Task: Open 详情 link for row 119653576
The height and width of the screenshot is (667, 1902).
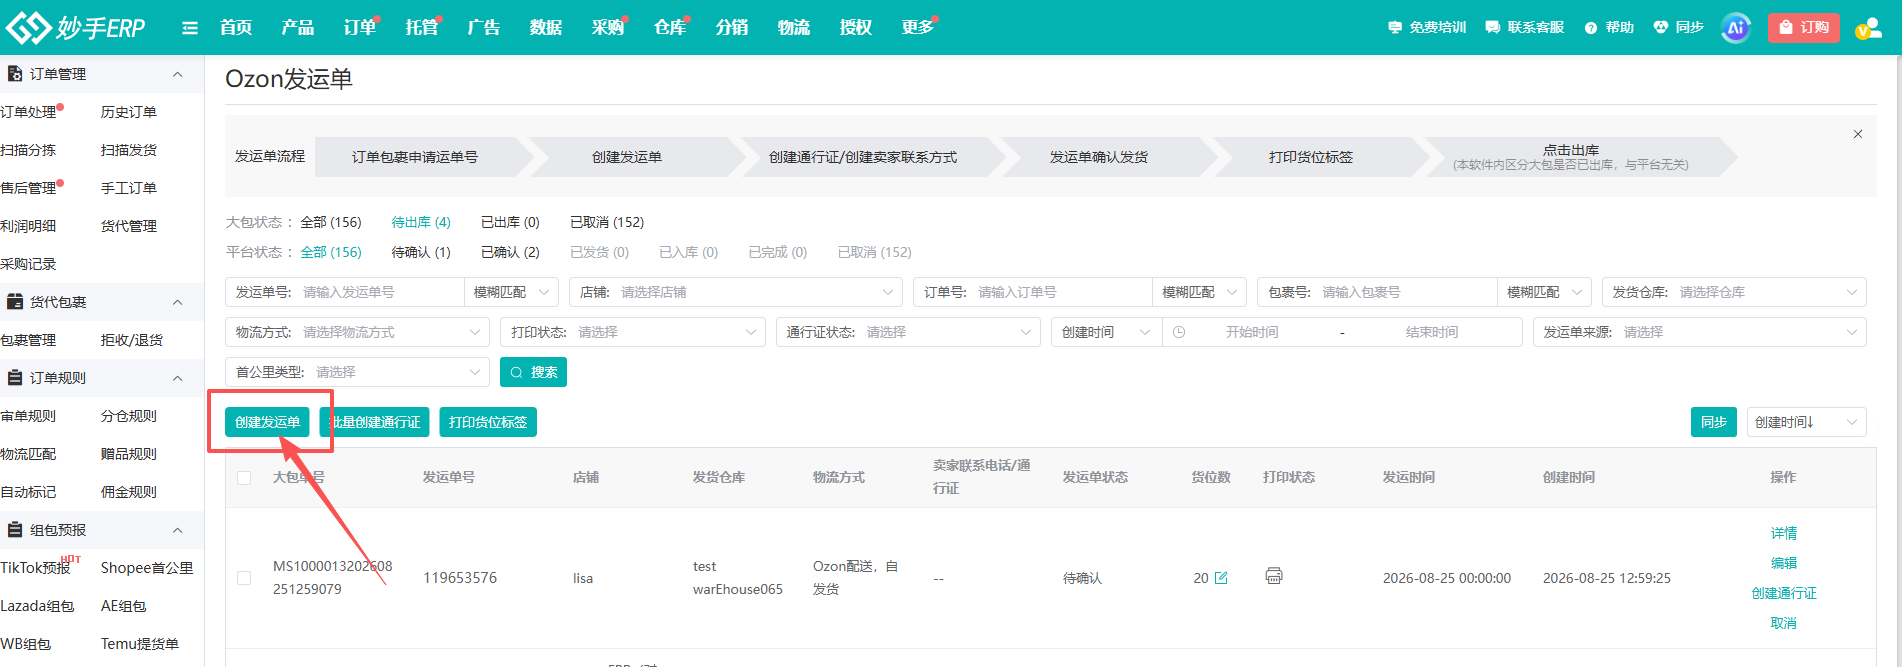Action: click(1784, 533)
